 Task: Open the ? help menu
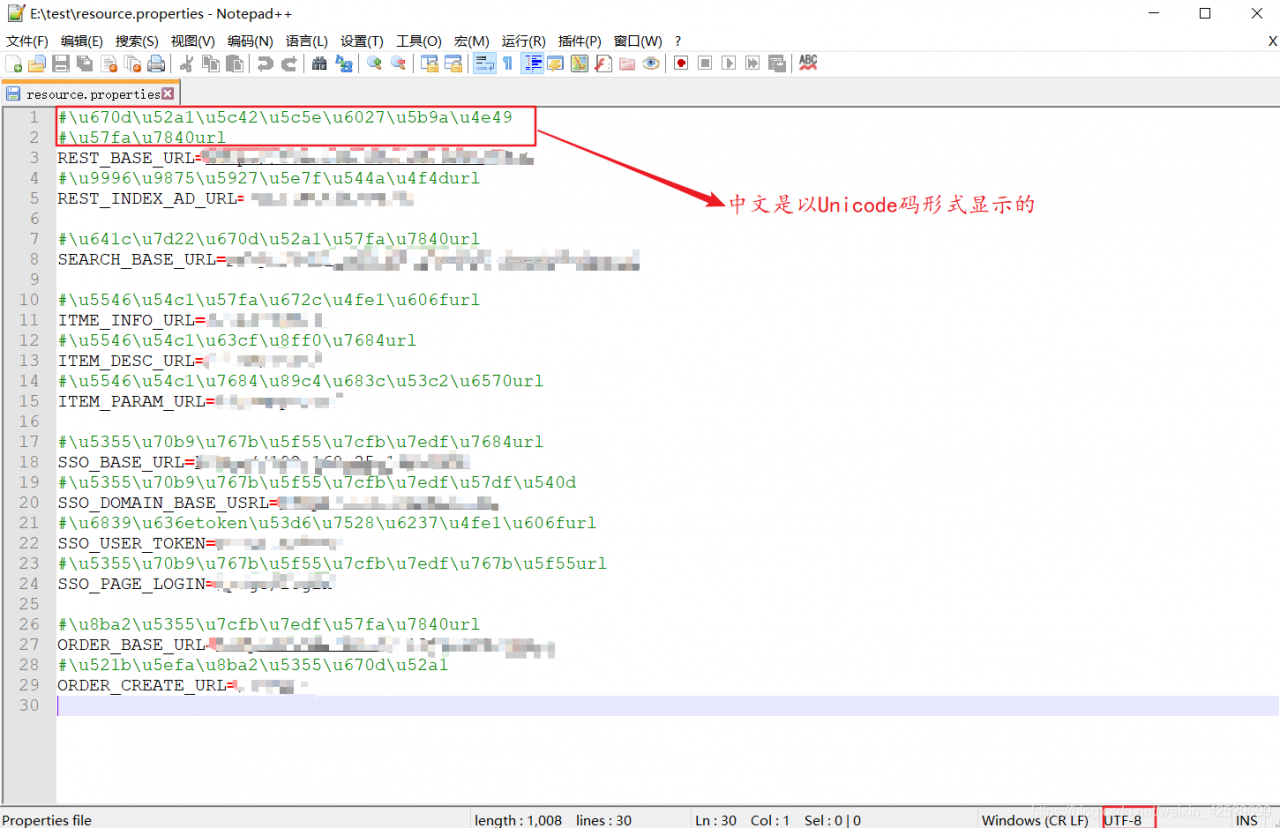(678, 41)
